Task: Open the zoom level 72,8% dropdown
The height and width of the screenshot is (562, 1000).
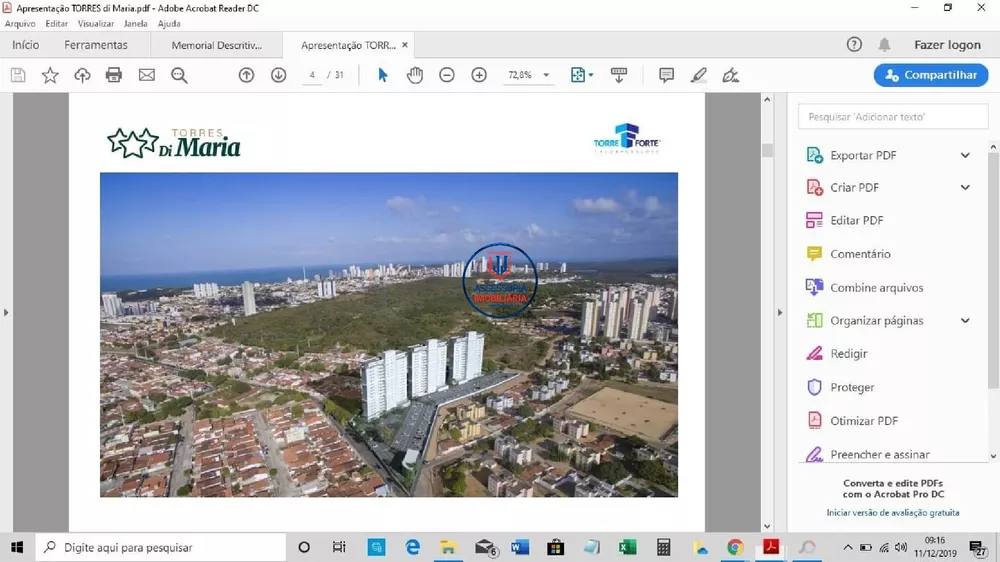Action: click(x=546, y=75)
